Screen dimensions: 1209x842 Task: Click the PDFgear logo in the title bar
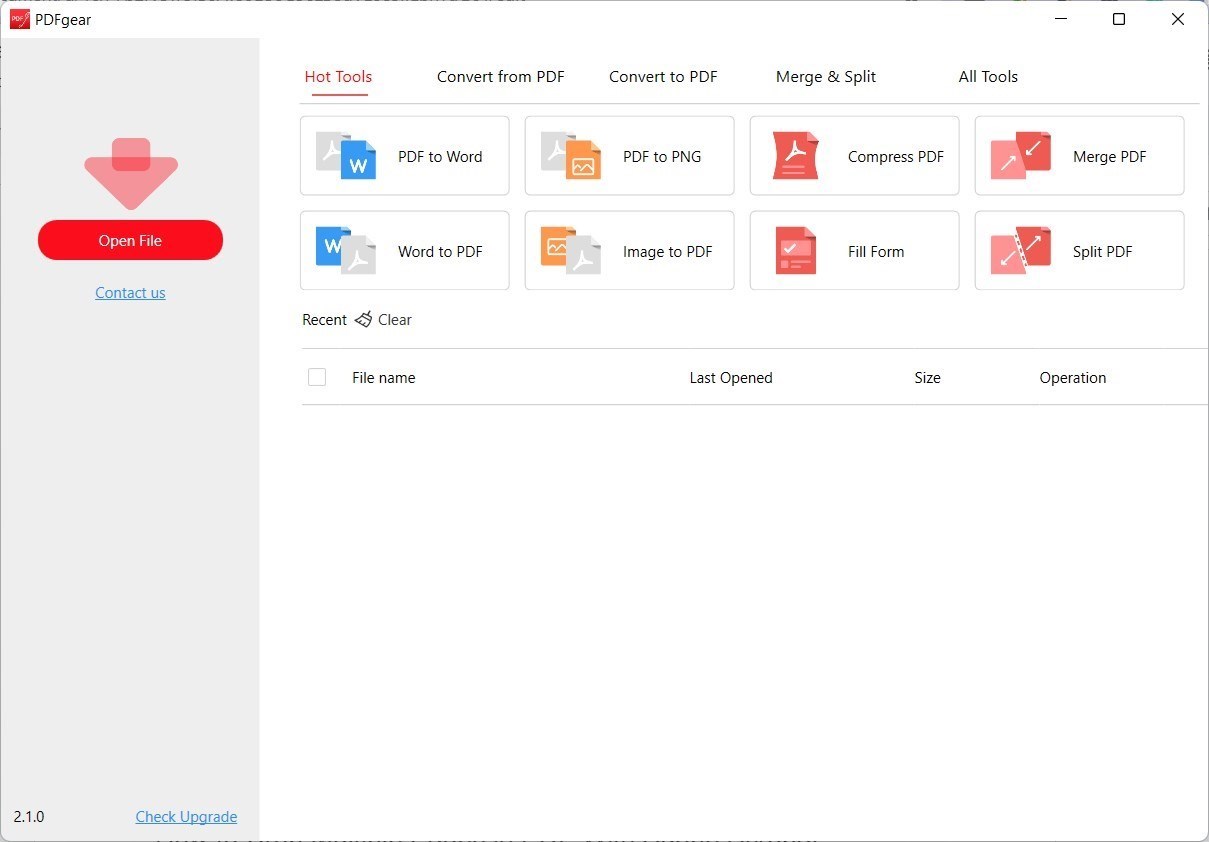tap(19, 18)
